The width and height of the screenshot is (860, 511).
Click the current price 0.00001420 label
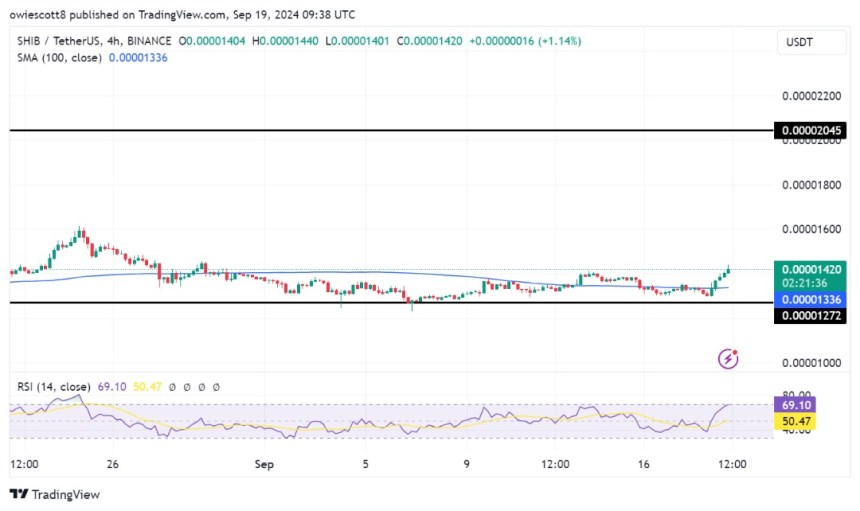811,269
